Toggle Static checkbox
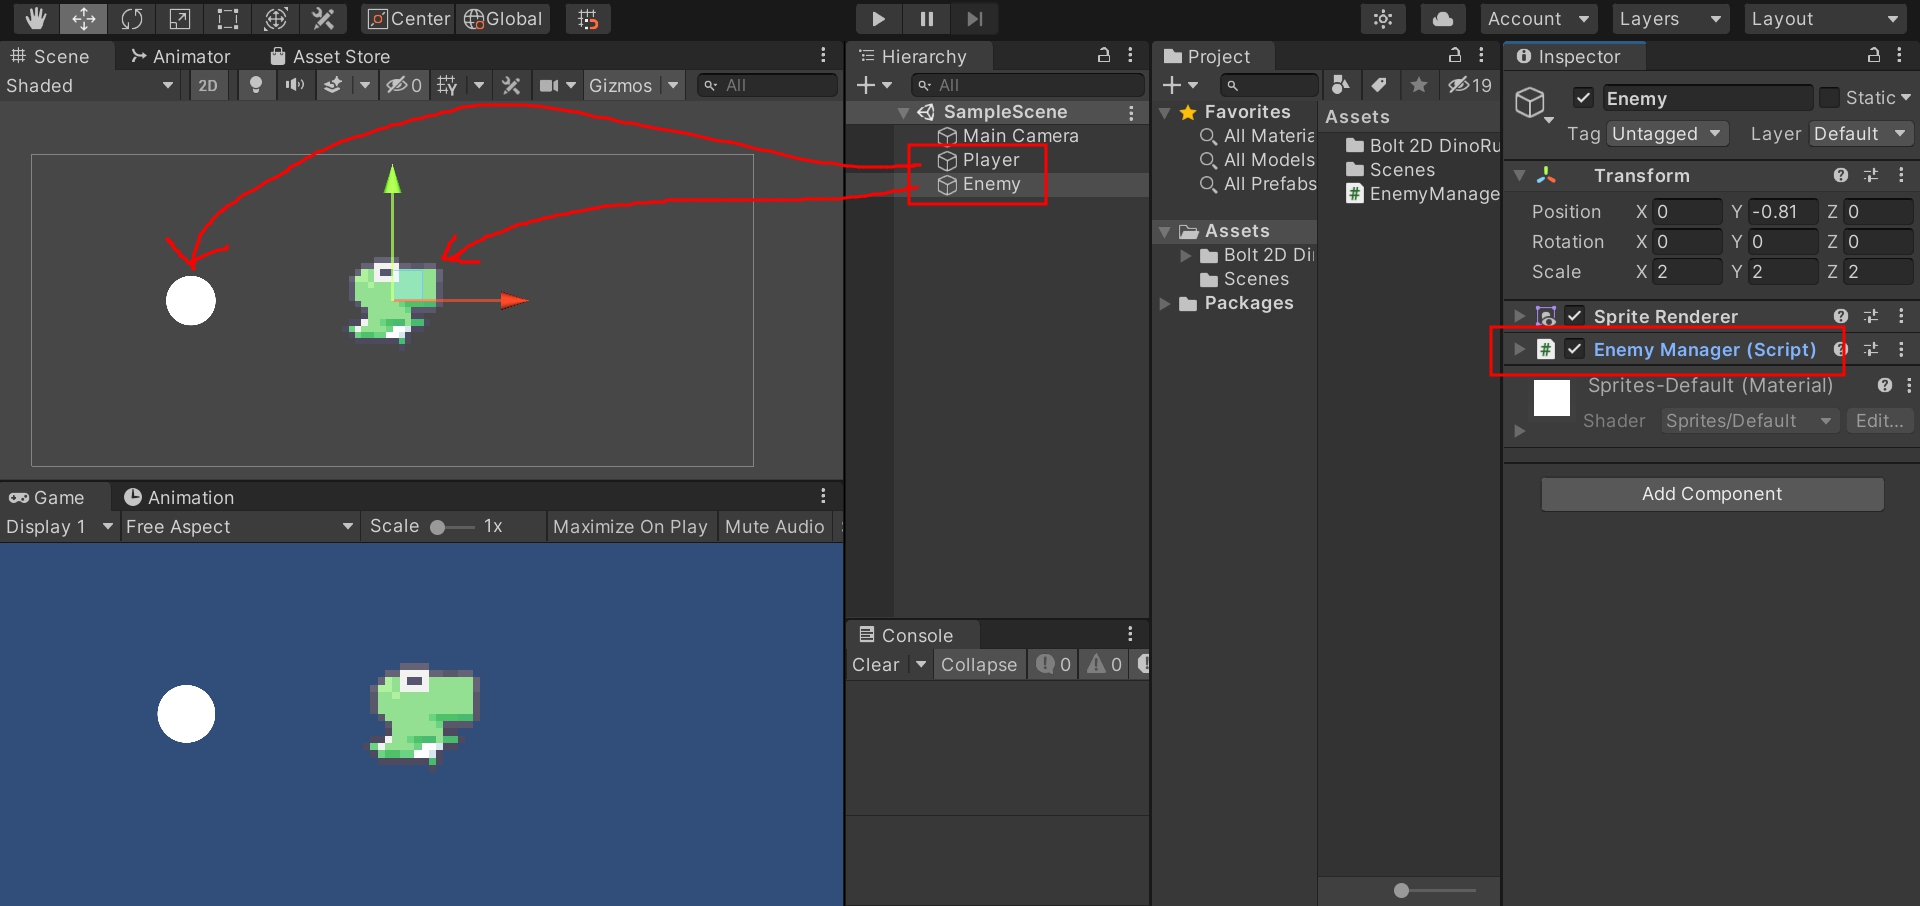 pyautogui.click(x=1829, y=97)
